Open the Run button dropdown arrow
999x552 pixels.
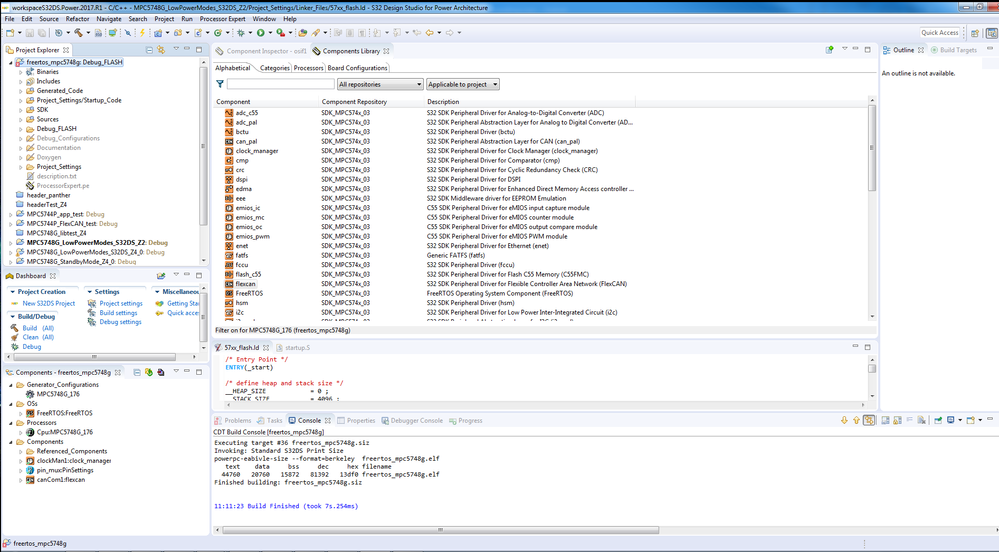click(x=270, y=33)
